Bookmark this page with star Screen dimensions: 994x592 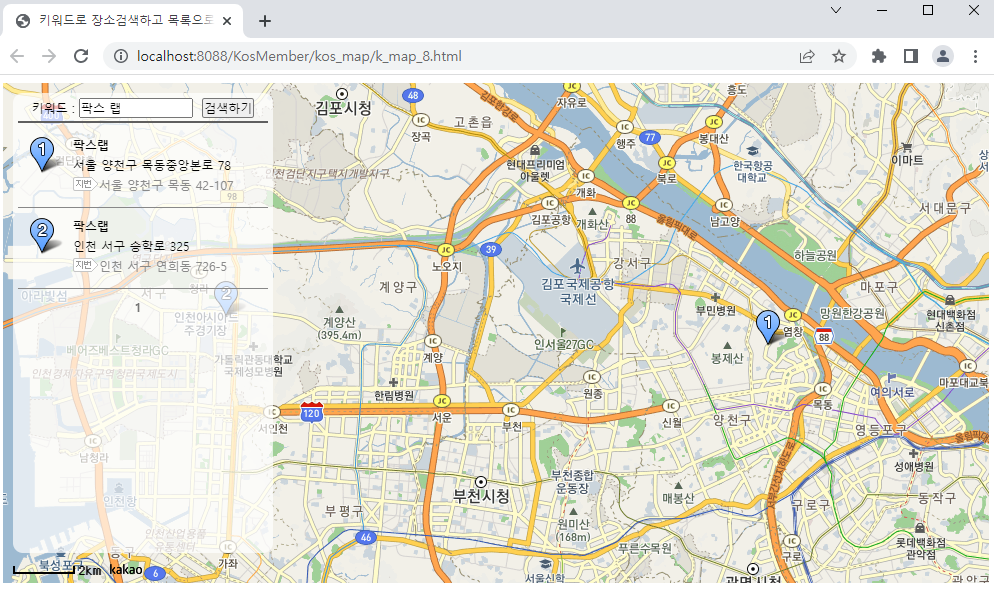839,56
